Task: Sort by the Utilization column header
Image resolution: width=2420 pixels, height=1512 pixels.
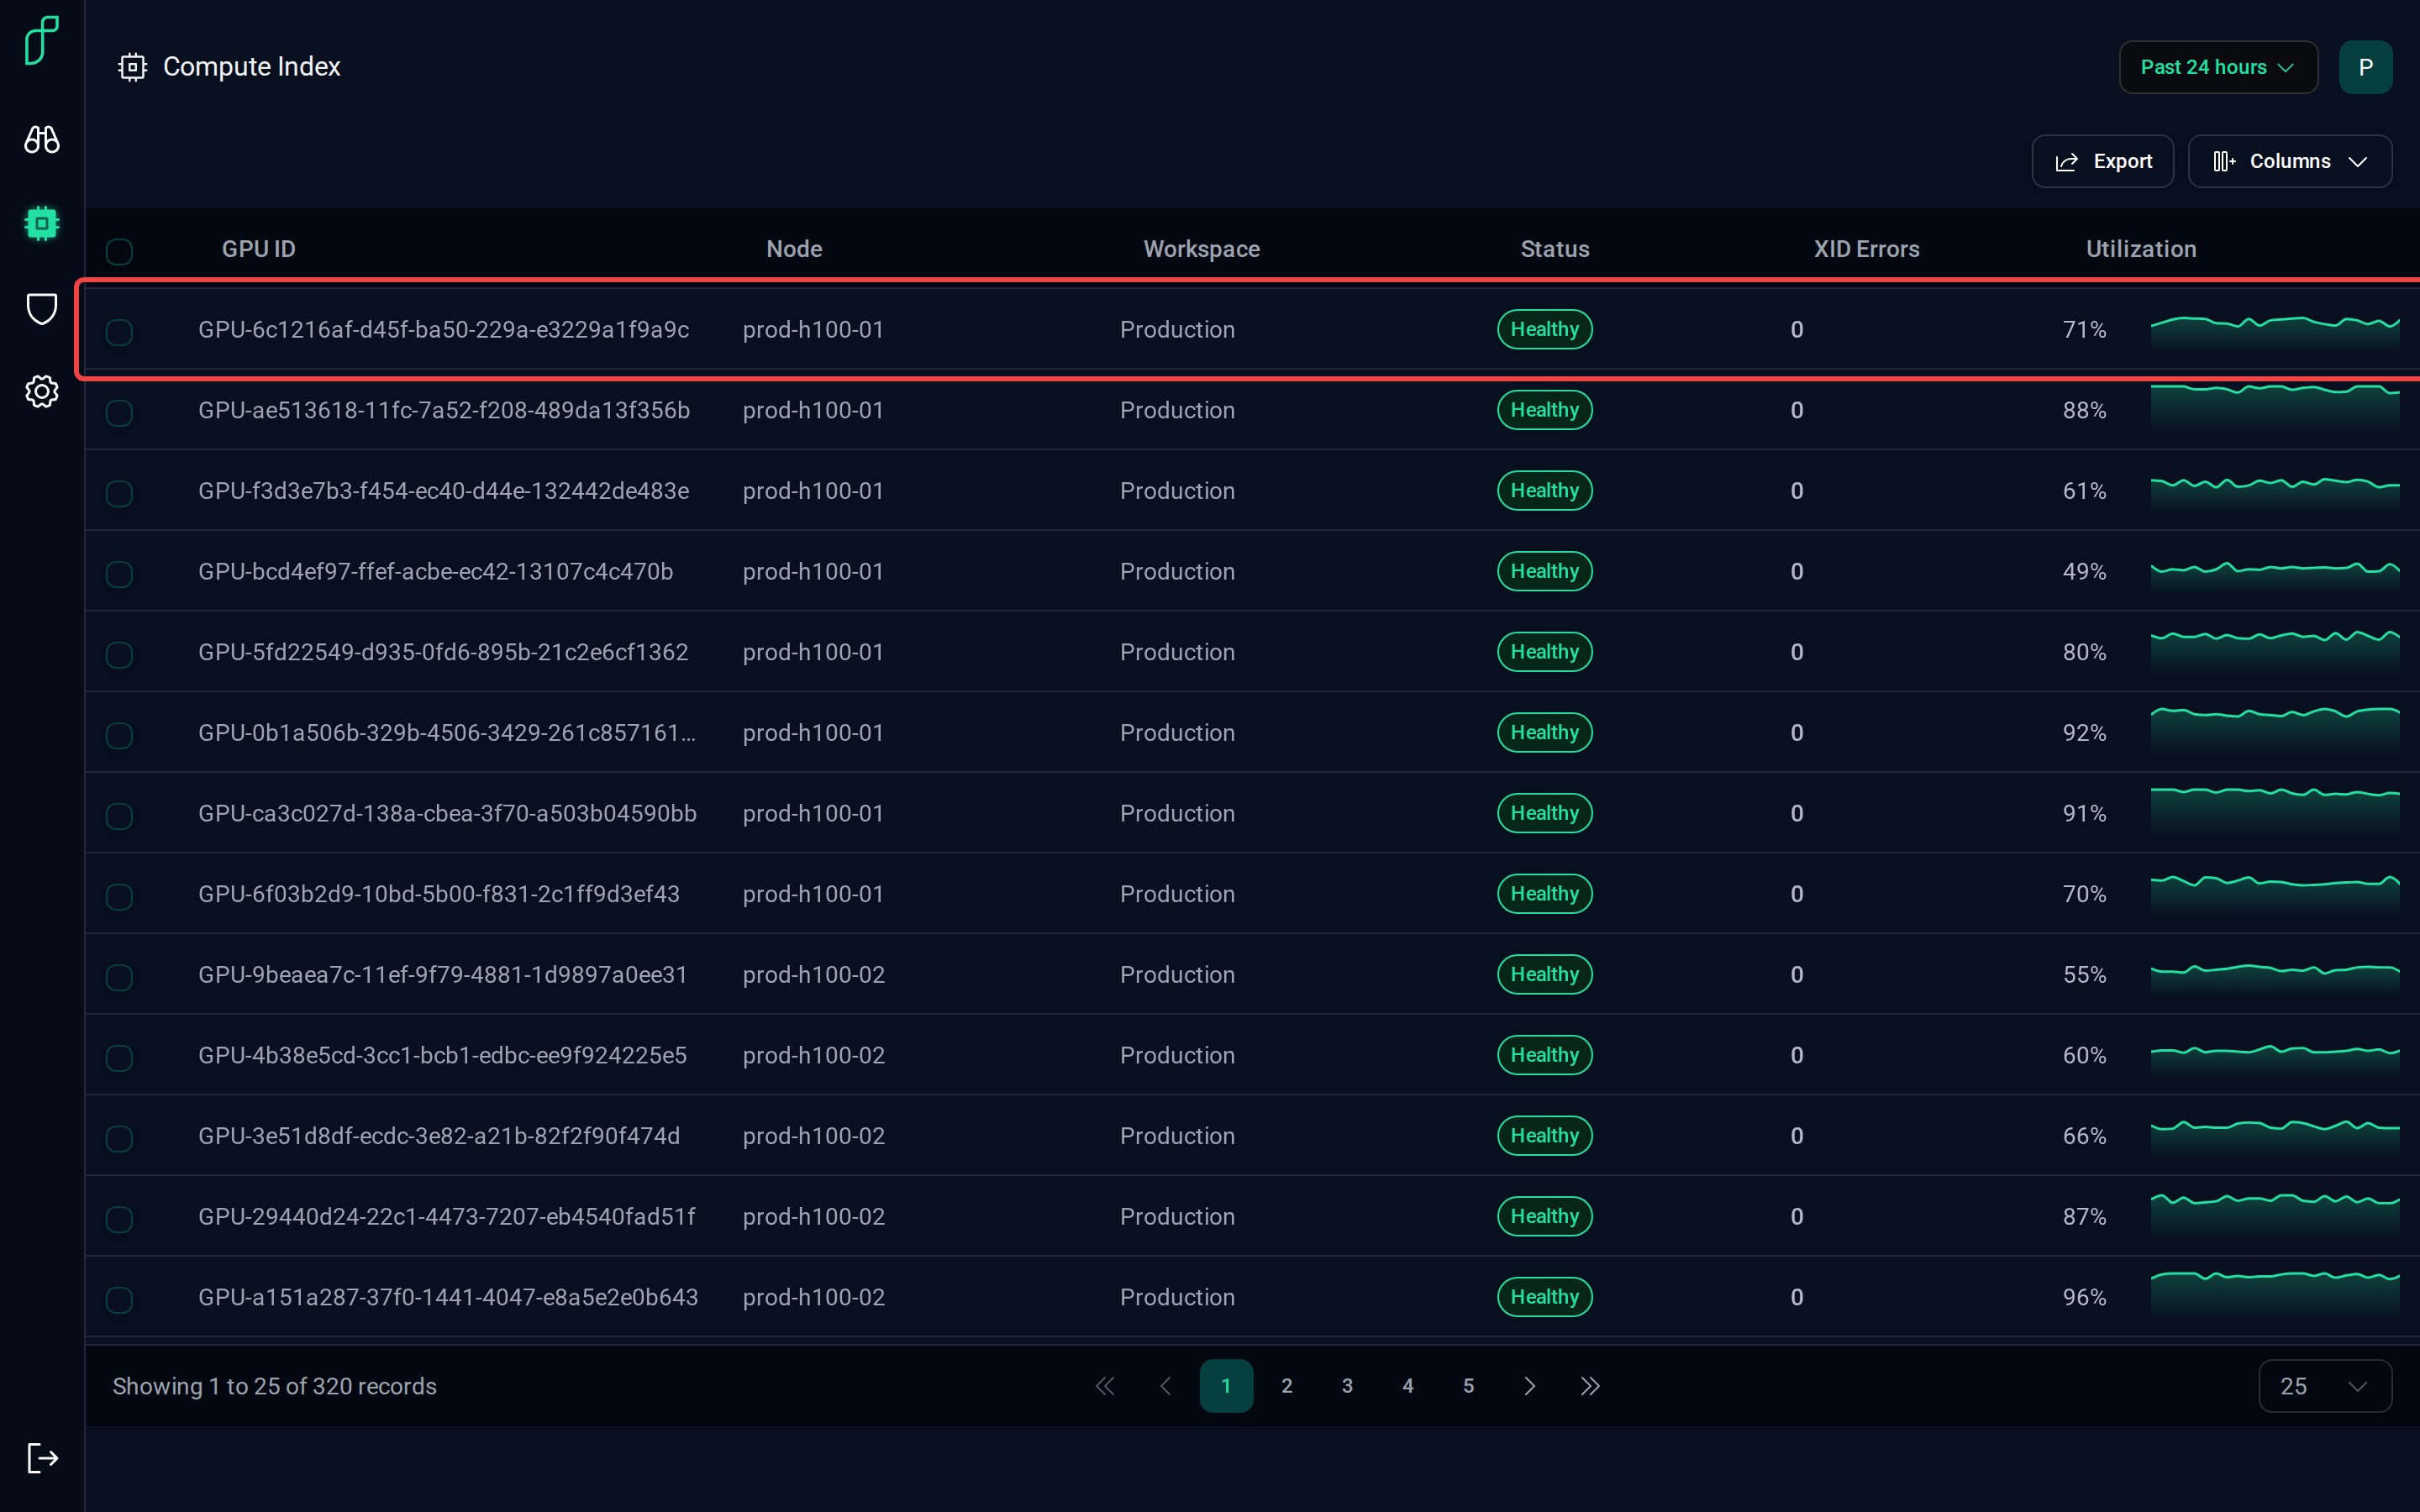Action: coord(2141,249)
